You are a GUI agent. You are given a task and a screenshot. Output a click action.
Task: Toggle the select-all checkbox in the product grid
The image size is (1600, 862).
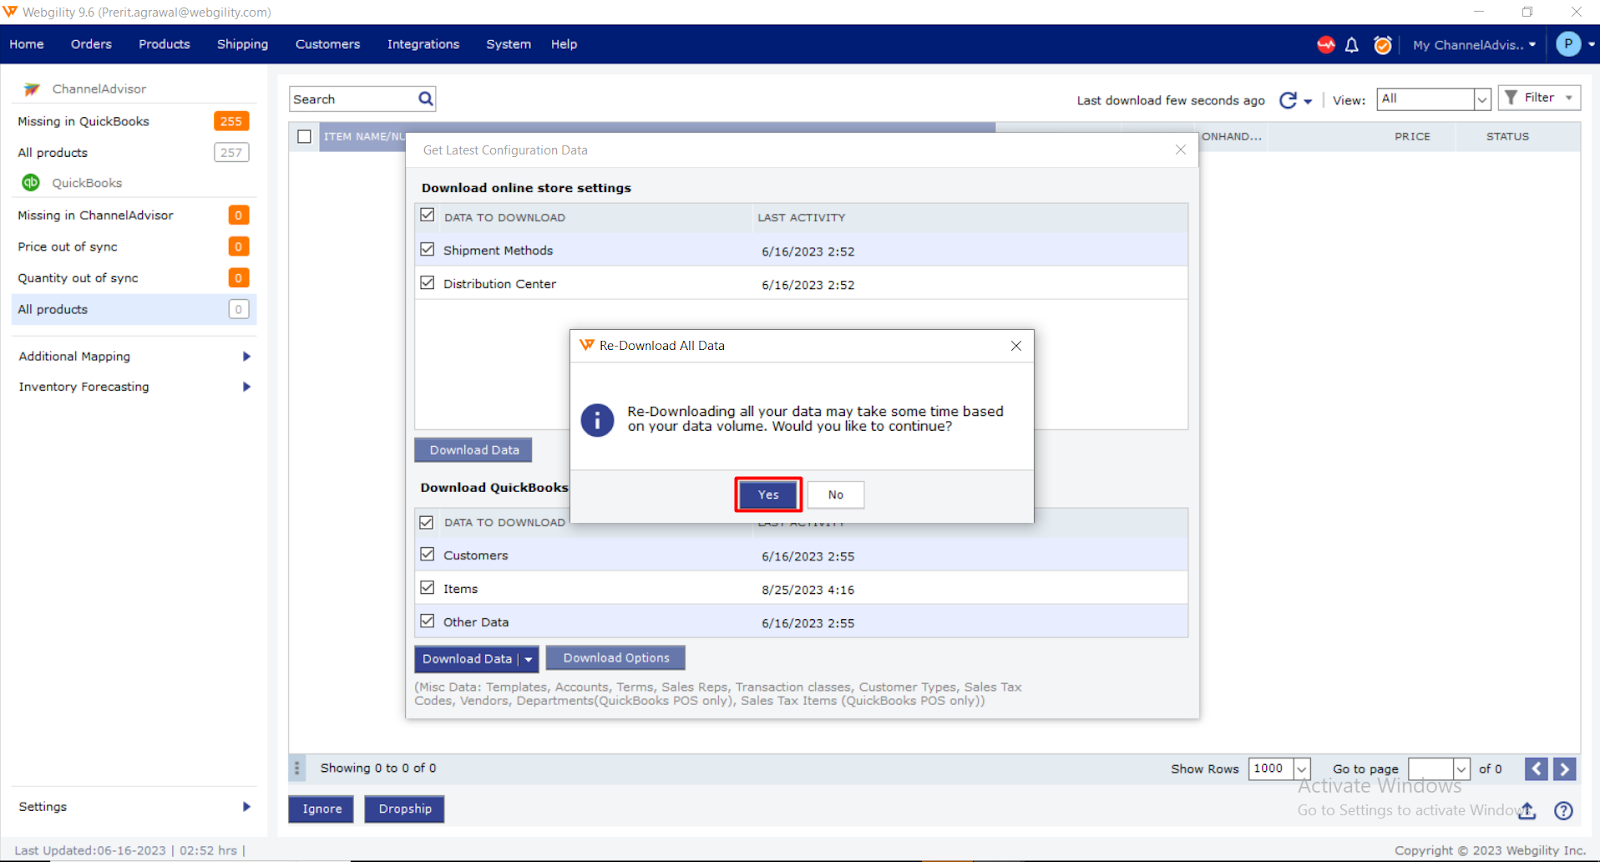(305, 137)
